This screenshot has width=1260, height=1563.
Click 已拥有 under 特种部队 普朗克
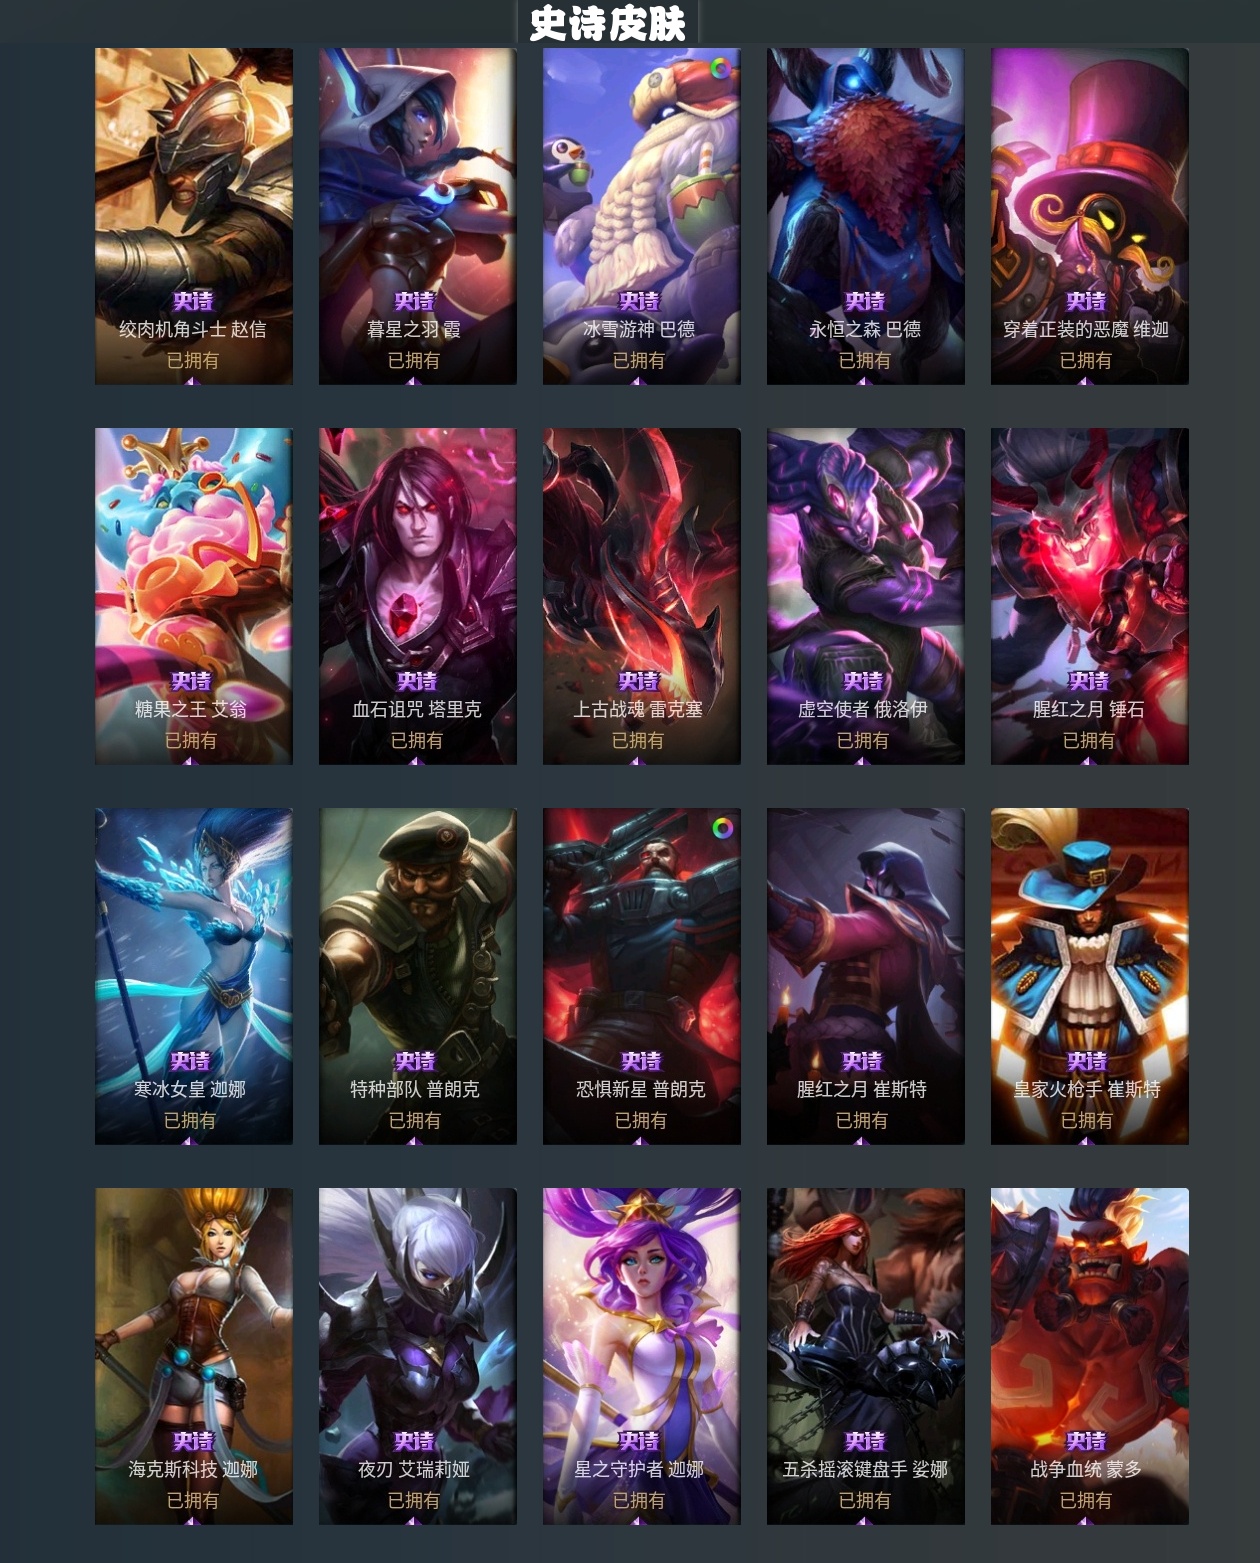415,1120
